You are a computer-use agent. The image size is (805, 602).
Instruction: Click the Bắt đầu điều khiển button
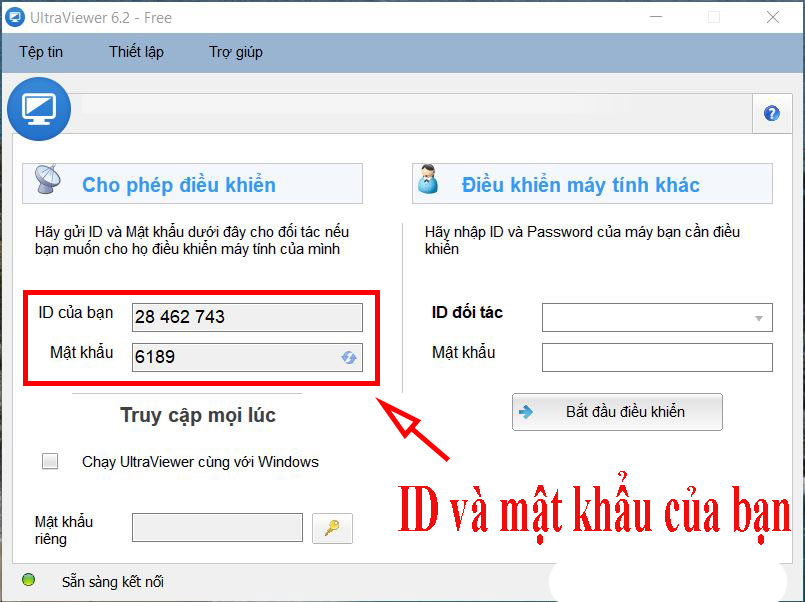(617, 412)
